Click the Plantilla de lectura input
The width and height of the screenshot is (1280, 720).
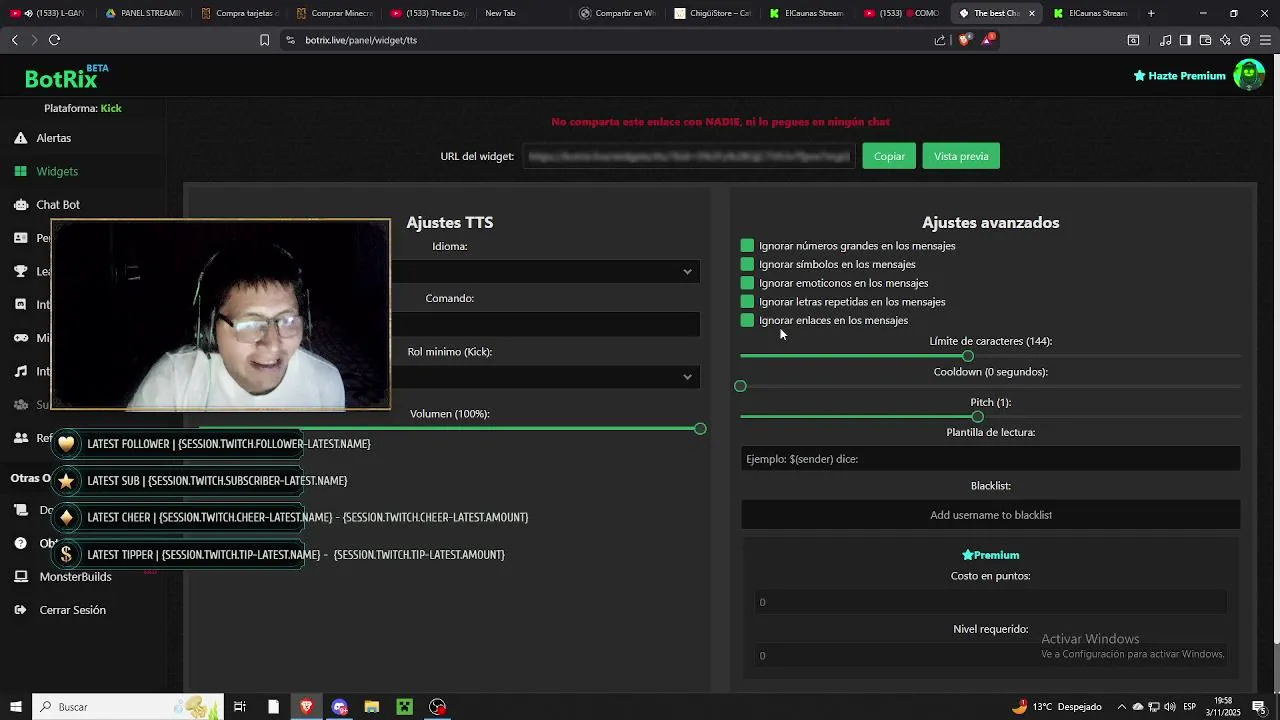[990, 459]
